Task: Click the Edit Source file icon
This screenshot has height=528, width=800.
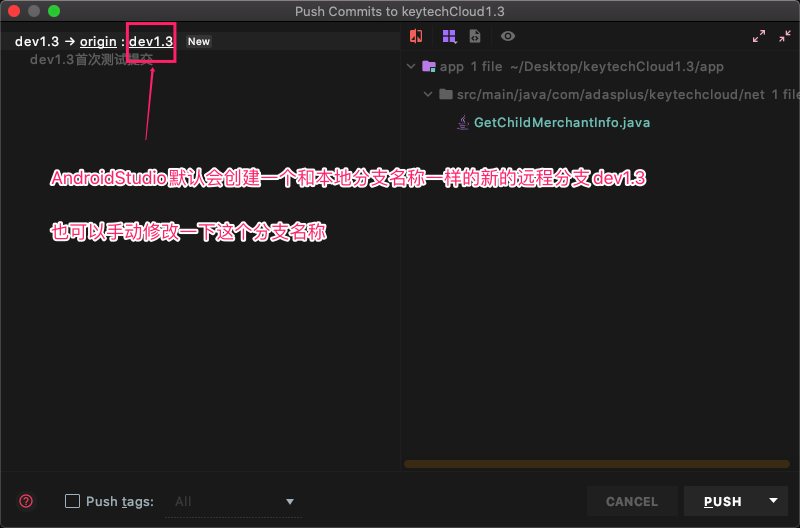Action: point(475,36)
